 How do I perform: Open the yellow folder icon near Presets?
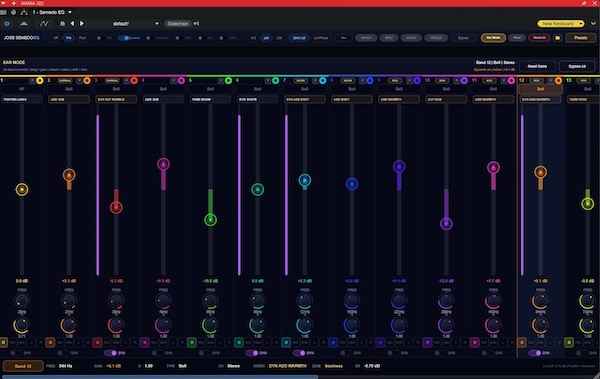(558, 38)
